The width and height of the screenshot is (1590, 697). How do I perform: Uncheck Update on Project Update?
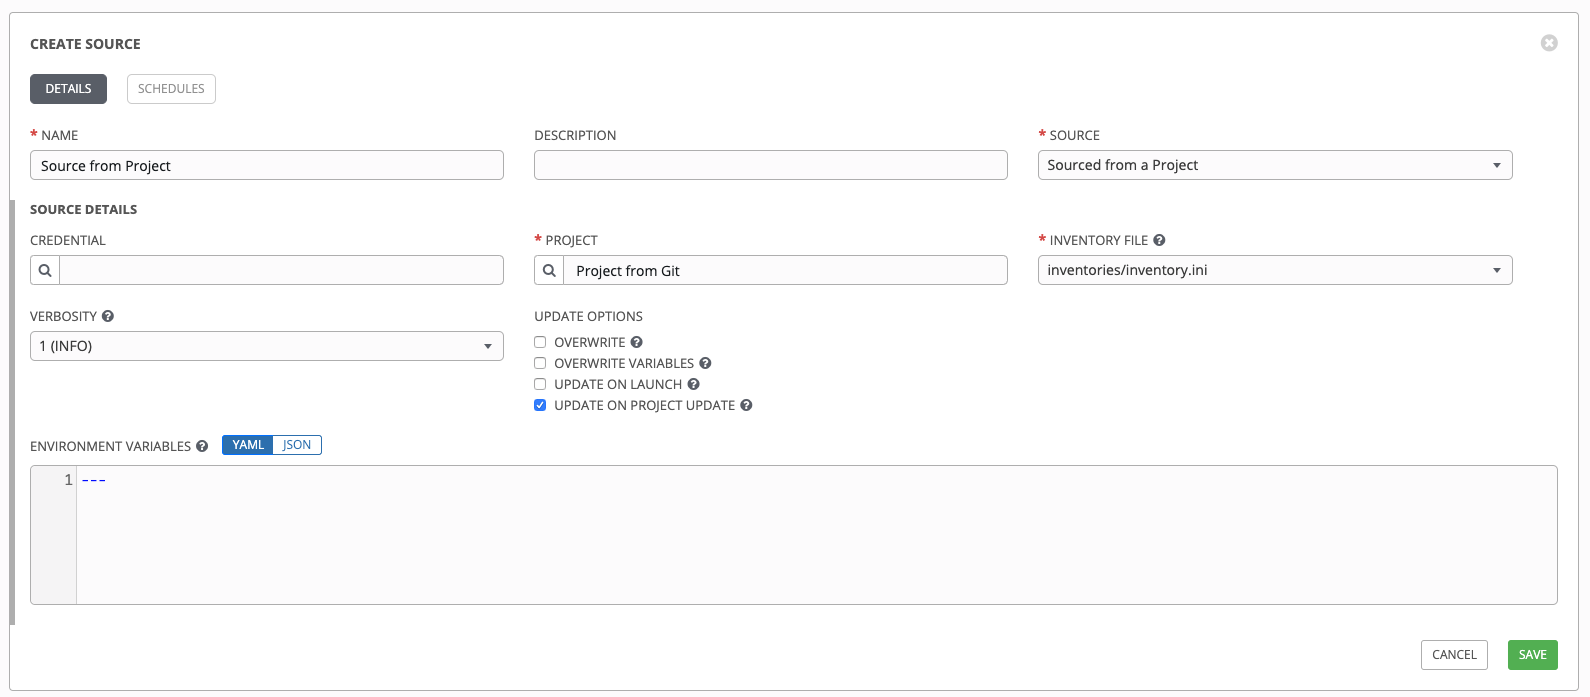pos(540,405)
